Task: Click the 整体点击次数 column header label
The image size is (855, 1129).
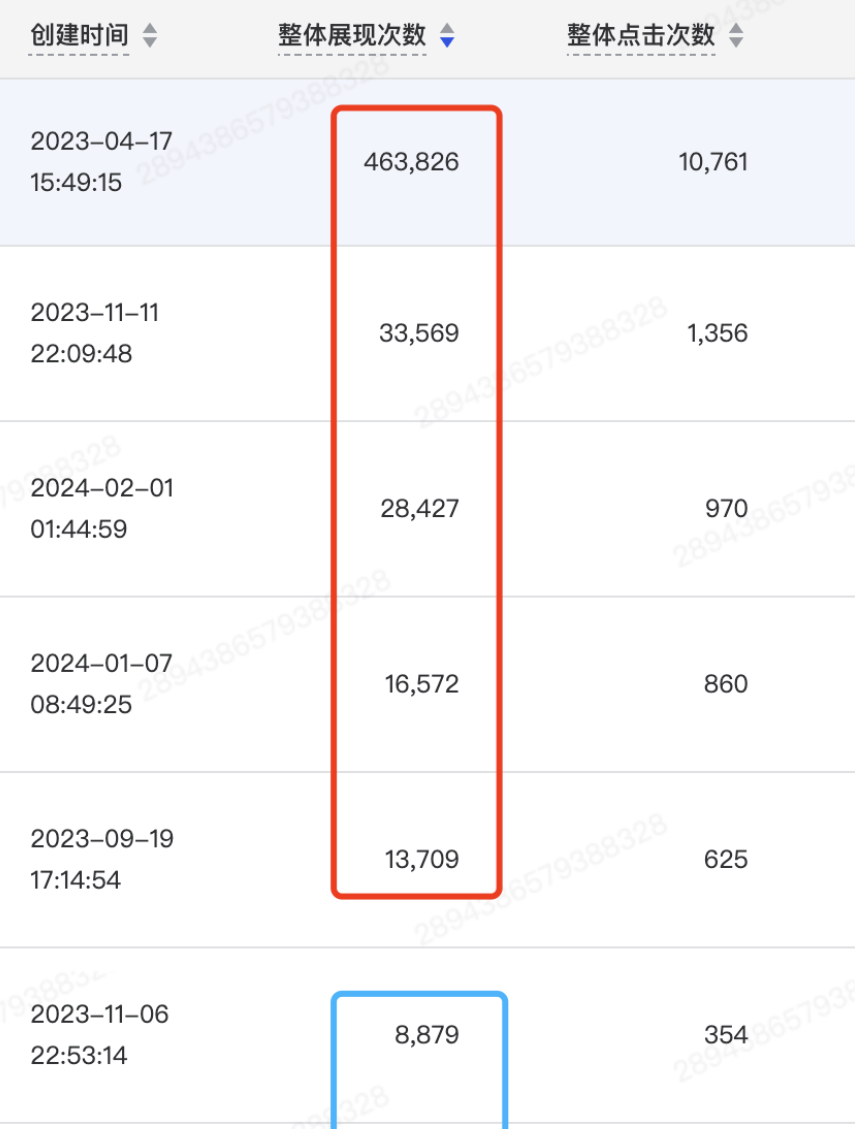Action: click(641, 36)
